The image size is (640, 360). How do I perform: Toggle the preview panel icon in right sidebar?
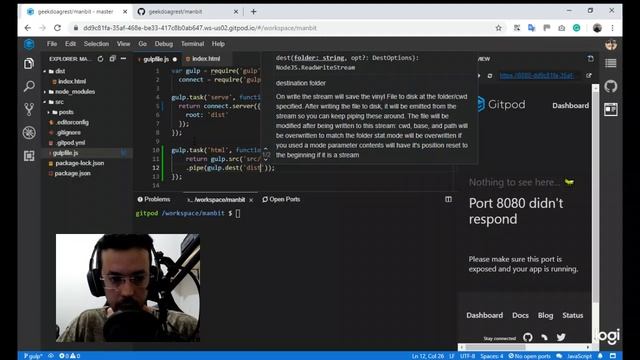611,109
